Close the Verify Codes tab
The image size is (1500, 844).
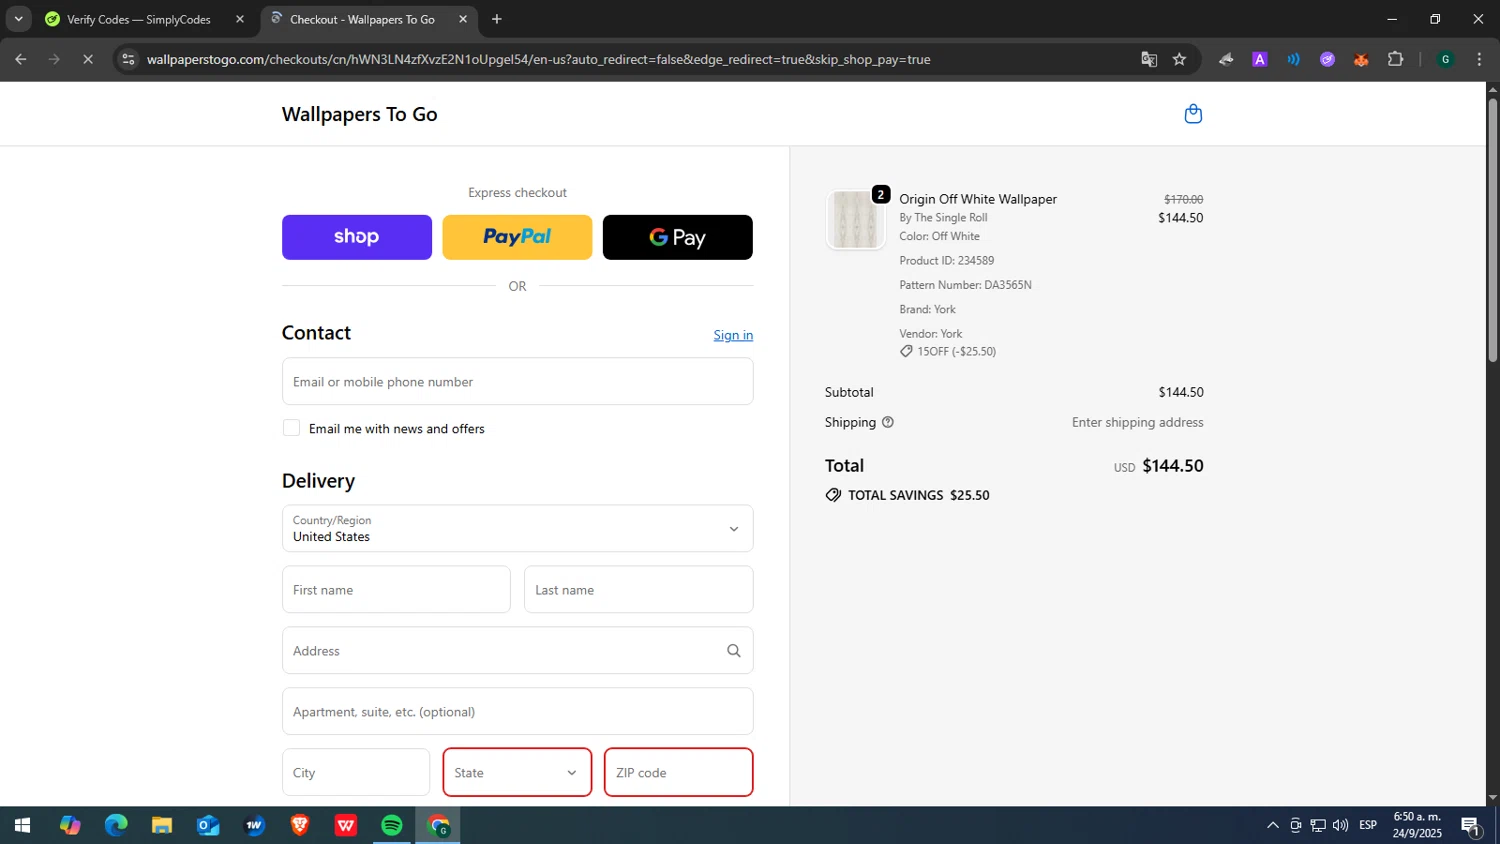240,19
